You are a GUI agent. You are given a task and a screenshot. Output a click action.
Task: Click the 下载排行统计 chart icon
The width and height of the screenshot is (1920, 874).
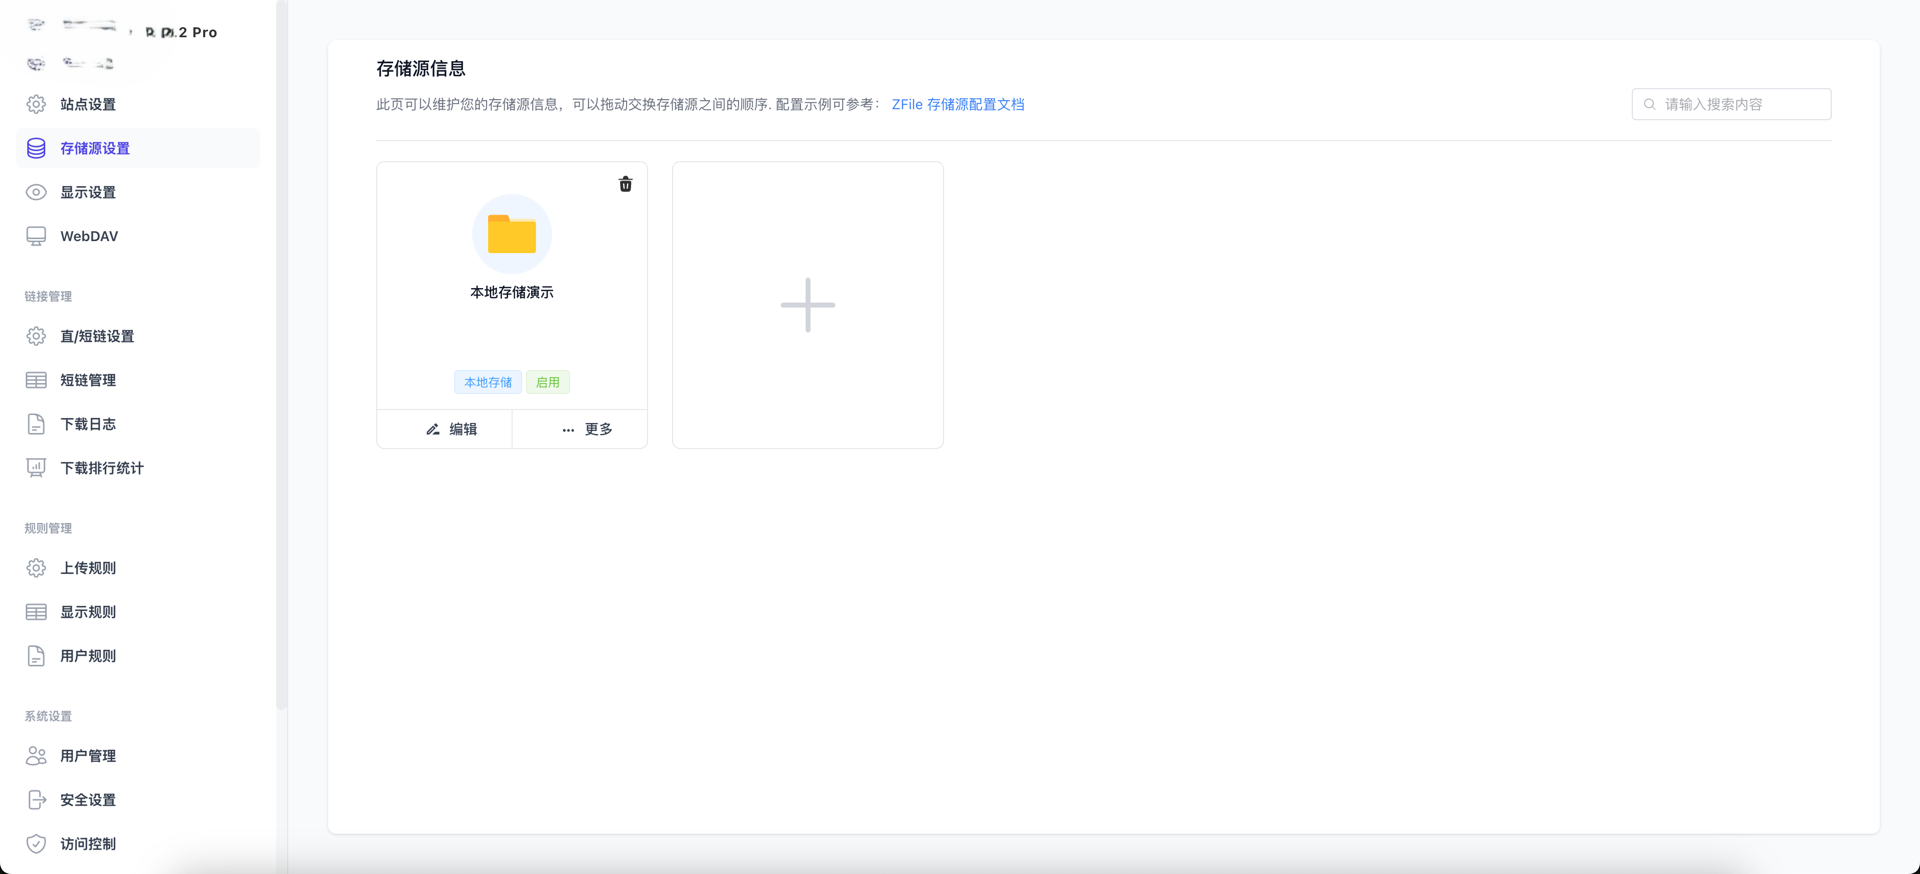point(36,468)
